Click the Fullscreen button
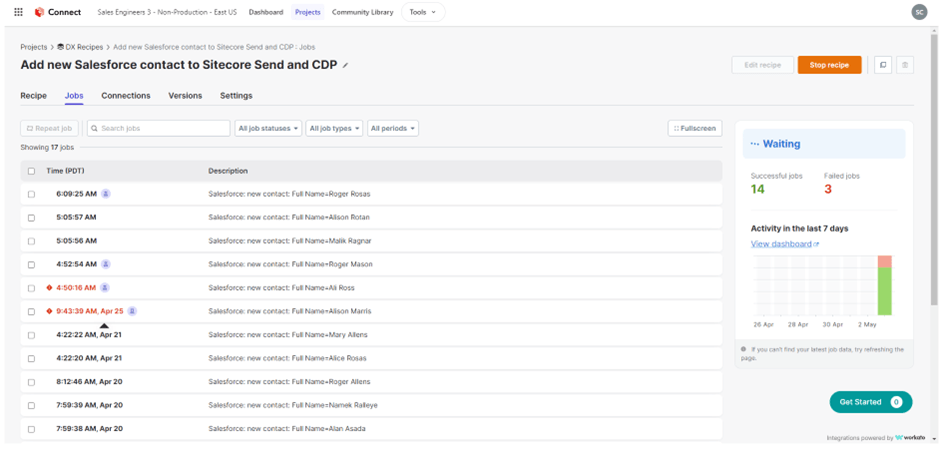The height and width of the screenshot is (449, 944). 695,128
